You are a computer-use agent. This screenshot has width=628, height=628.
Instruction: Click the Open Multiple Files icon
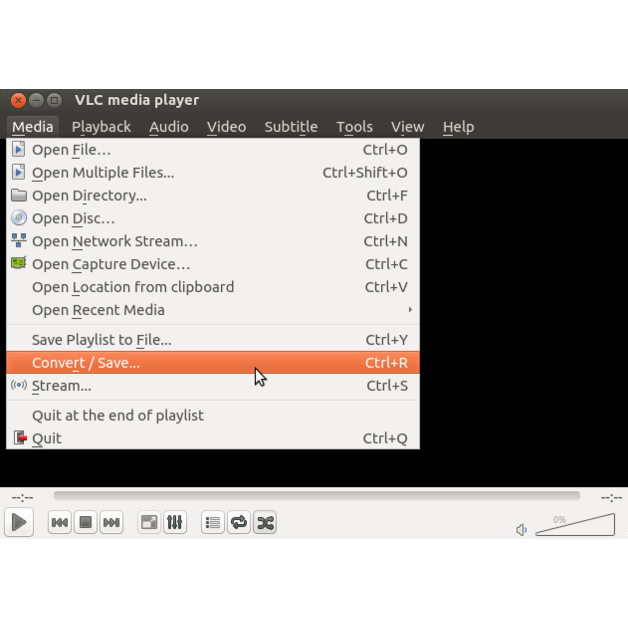pos(18,172)
